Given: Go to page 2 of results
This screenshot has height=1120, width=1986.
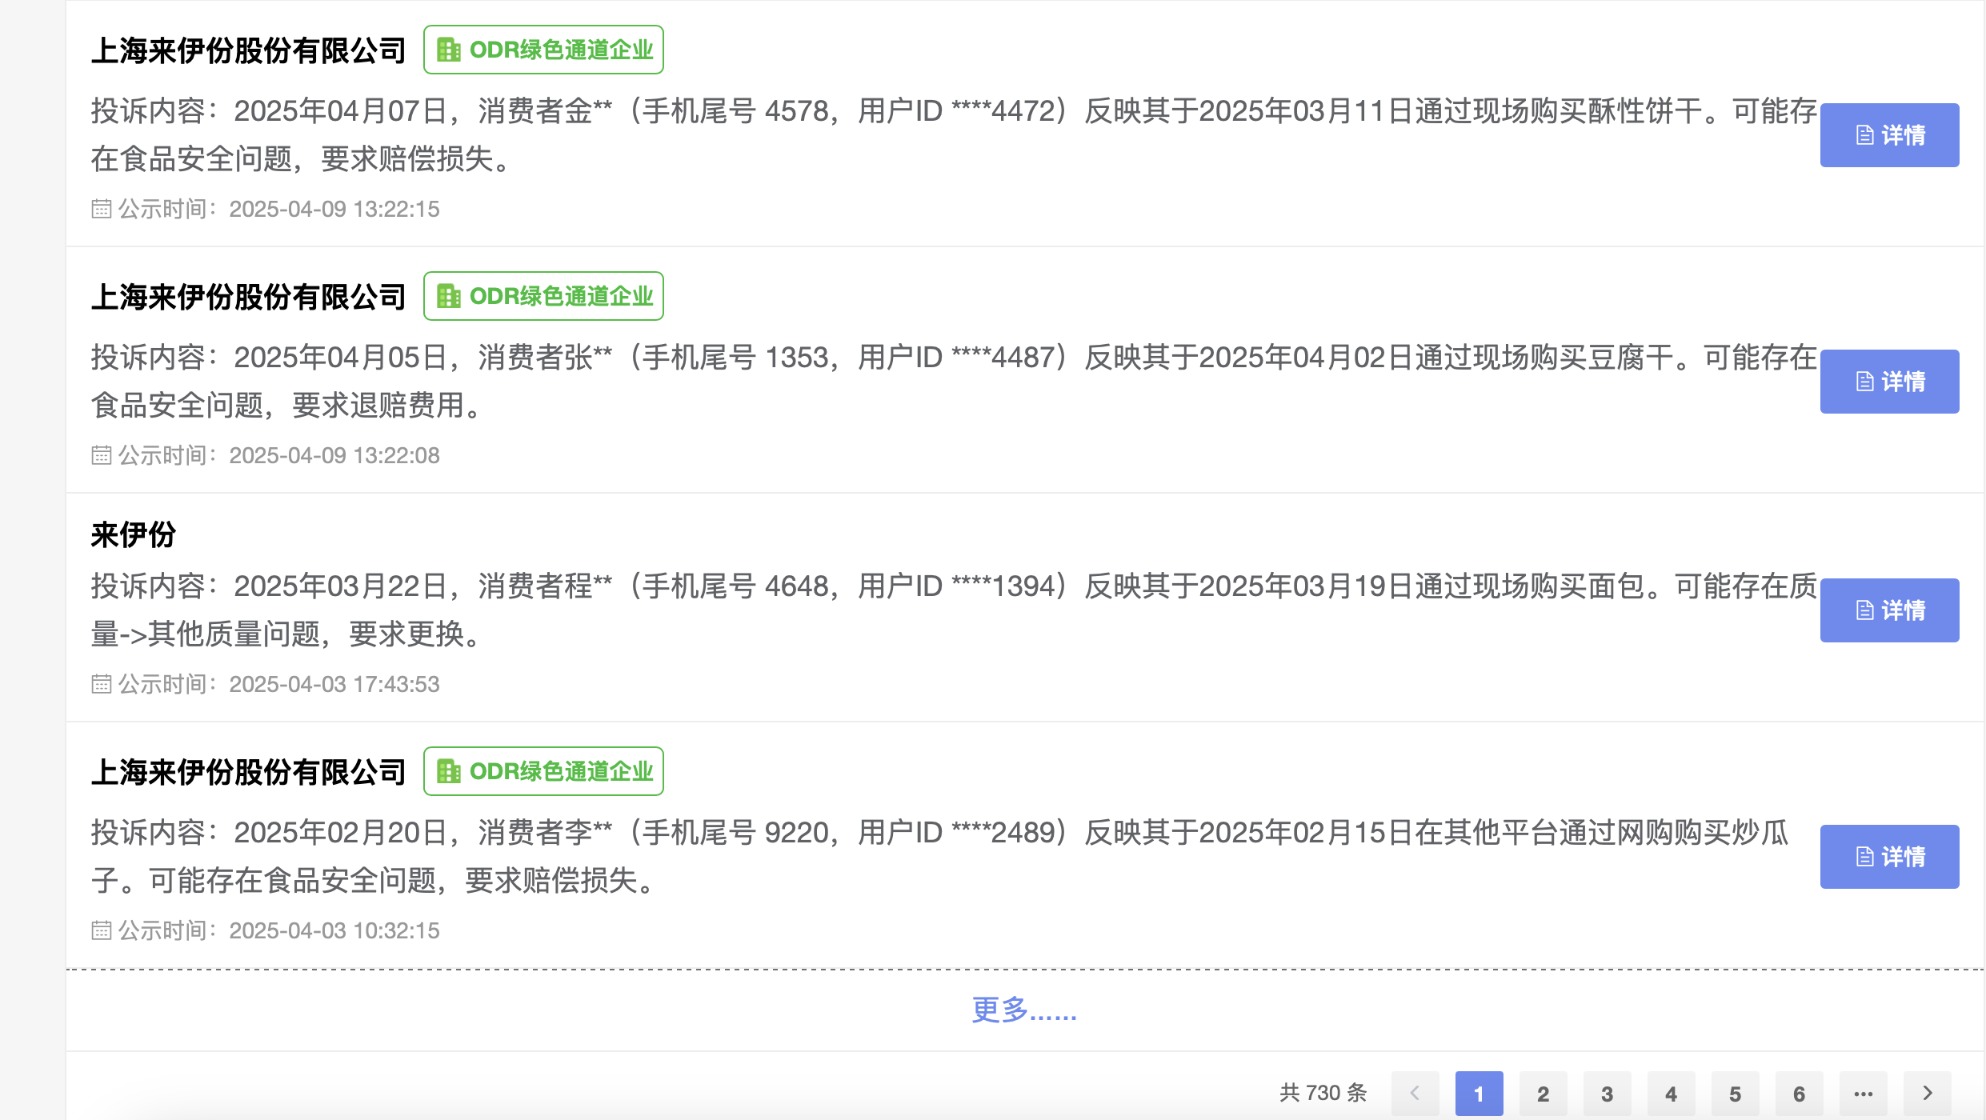Looking at the screenshot, I should click(1543, 1094).
